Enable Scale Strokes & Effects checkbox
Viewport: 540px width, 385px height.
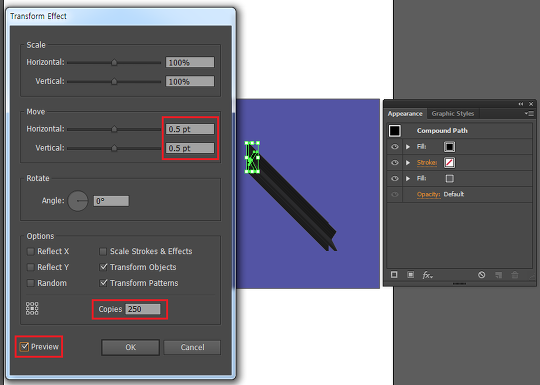click(103, 251)
